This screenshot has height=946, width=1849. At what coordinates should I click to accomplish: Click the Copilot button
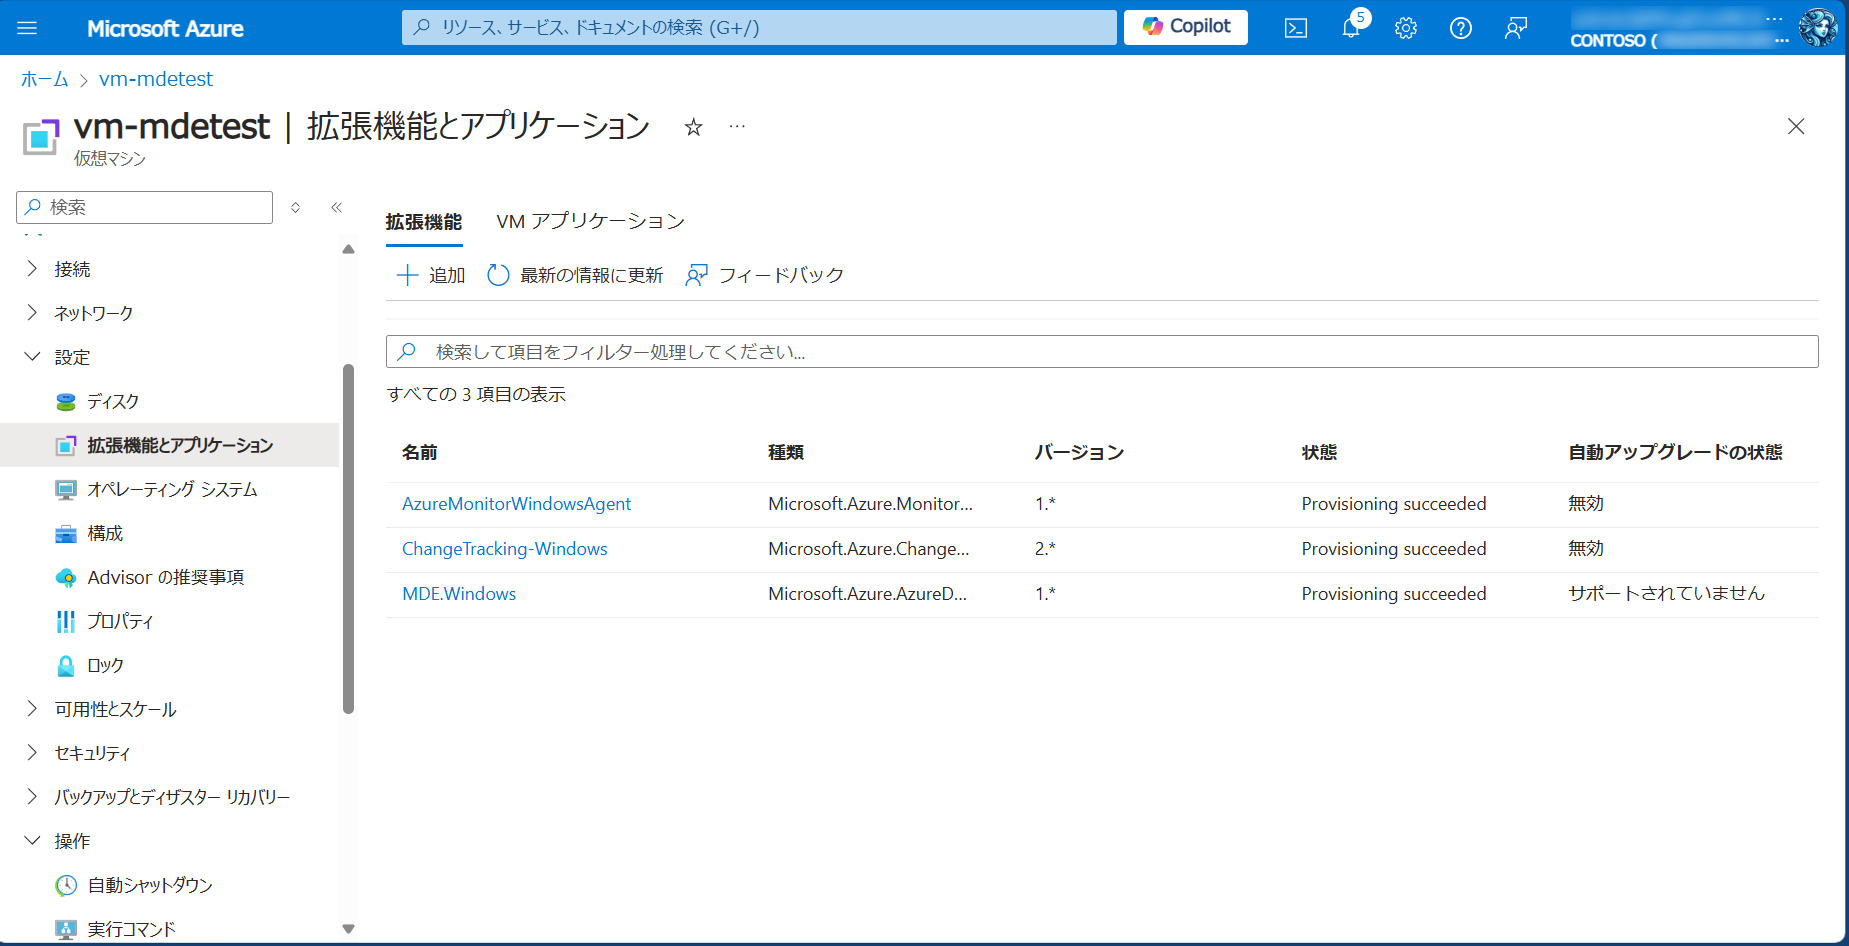point(1186,27)
